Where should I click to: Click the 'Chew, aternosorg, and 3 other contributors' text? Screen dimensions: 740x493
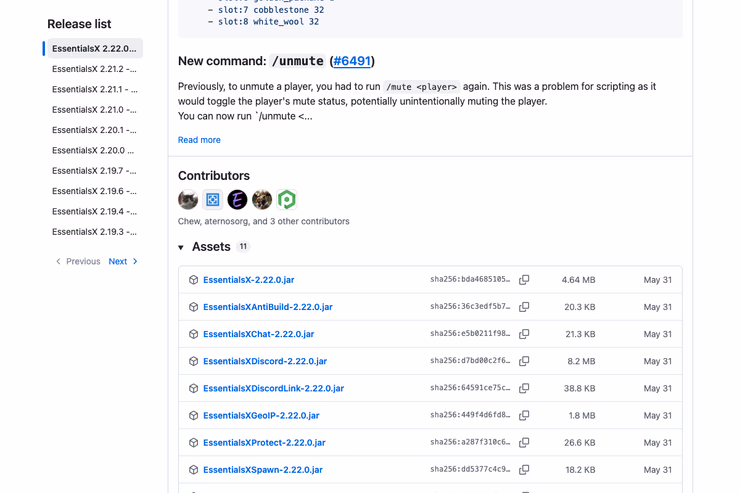pos(263,221)
